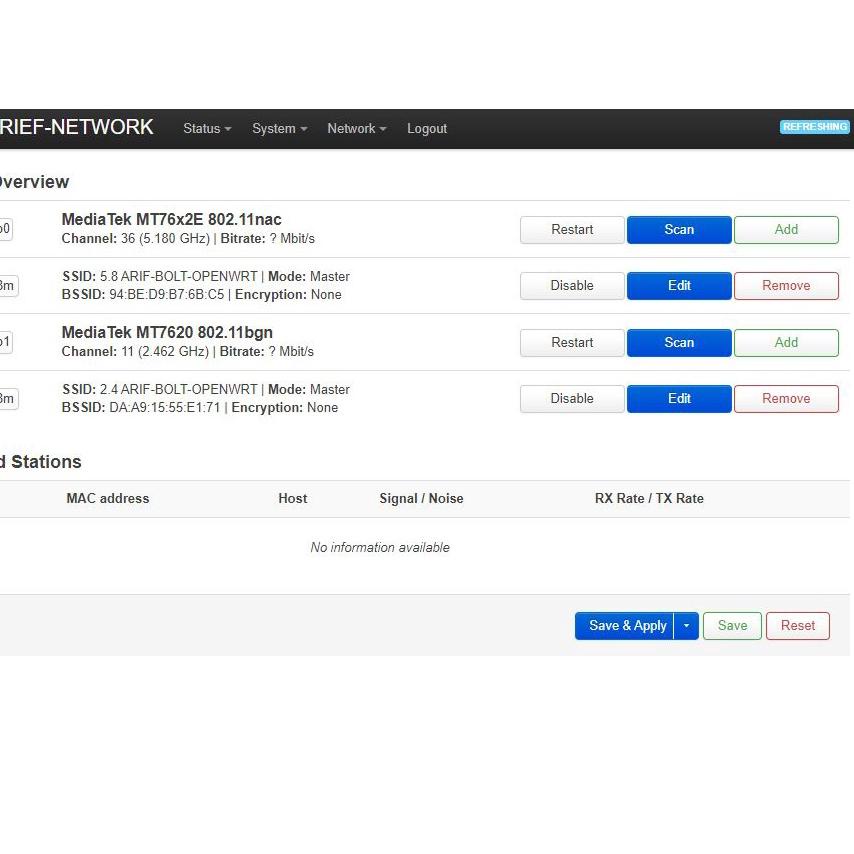
Task: Open the Save & Apply split-button arrow
Action: [x=687, y=625]
